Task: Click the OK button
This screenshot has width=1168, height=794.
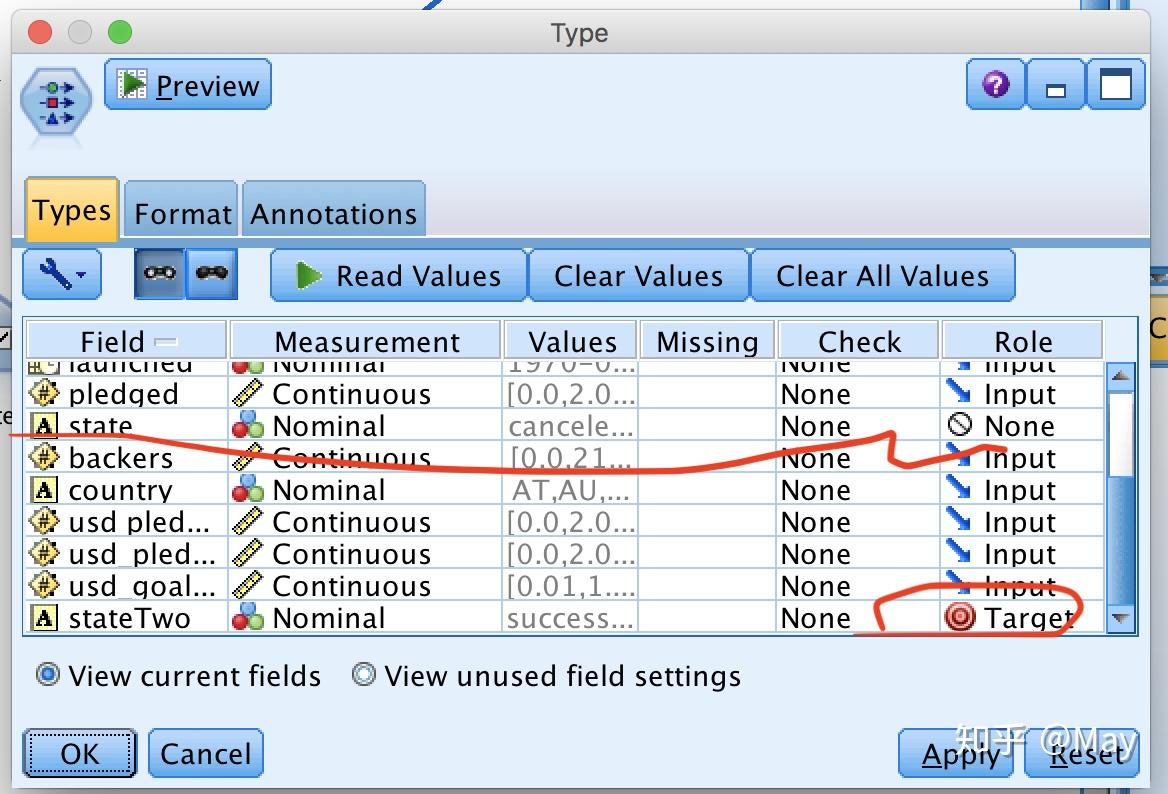Action: click(x=79, y=753)
